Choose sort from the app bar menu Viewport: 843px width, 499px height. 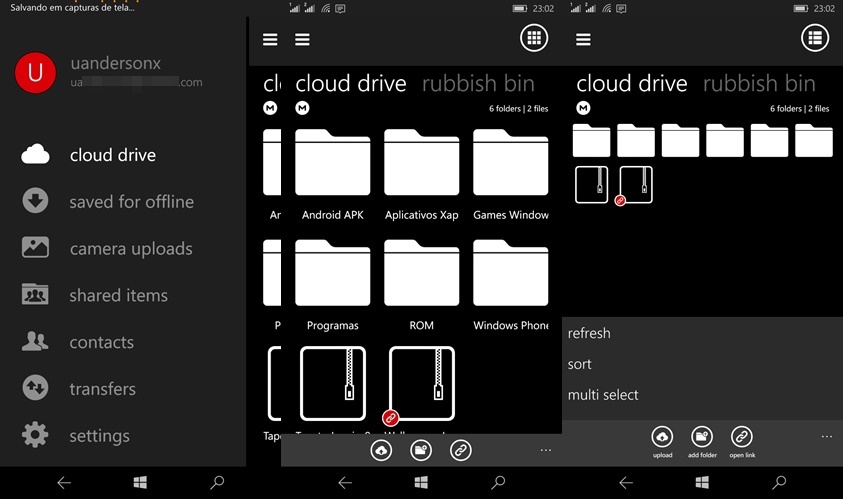click(579, 365)
